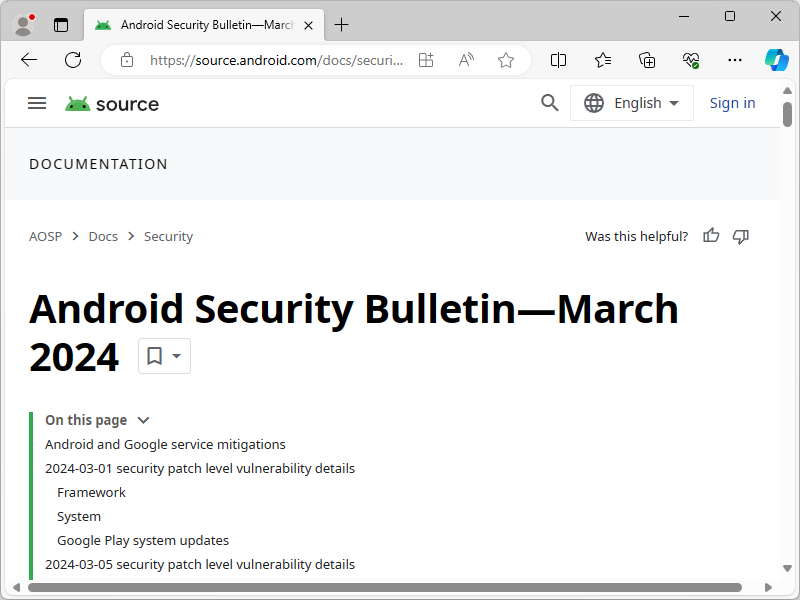Image resolution: width=800 pixels, height=600 pixels.
Task: Open the workspaces icon near the tabs
Action: (x=61, y=24)
